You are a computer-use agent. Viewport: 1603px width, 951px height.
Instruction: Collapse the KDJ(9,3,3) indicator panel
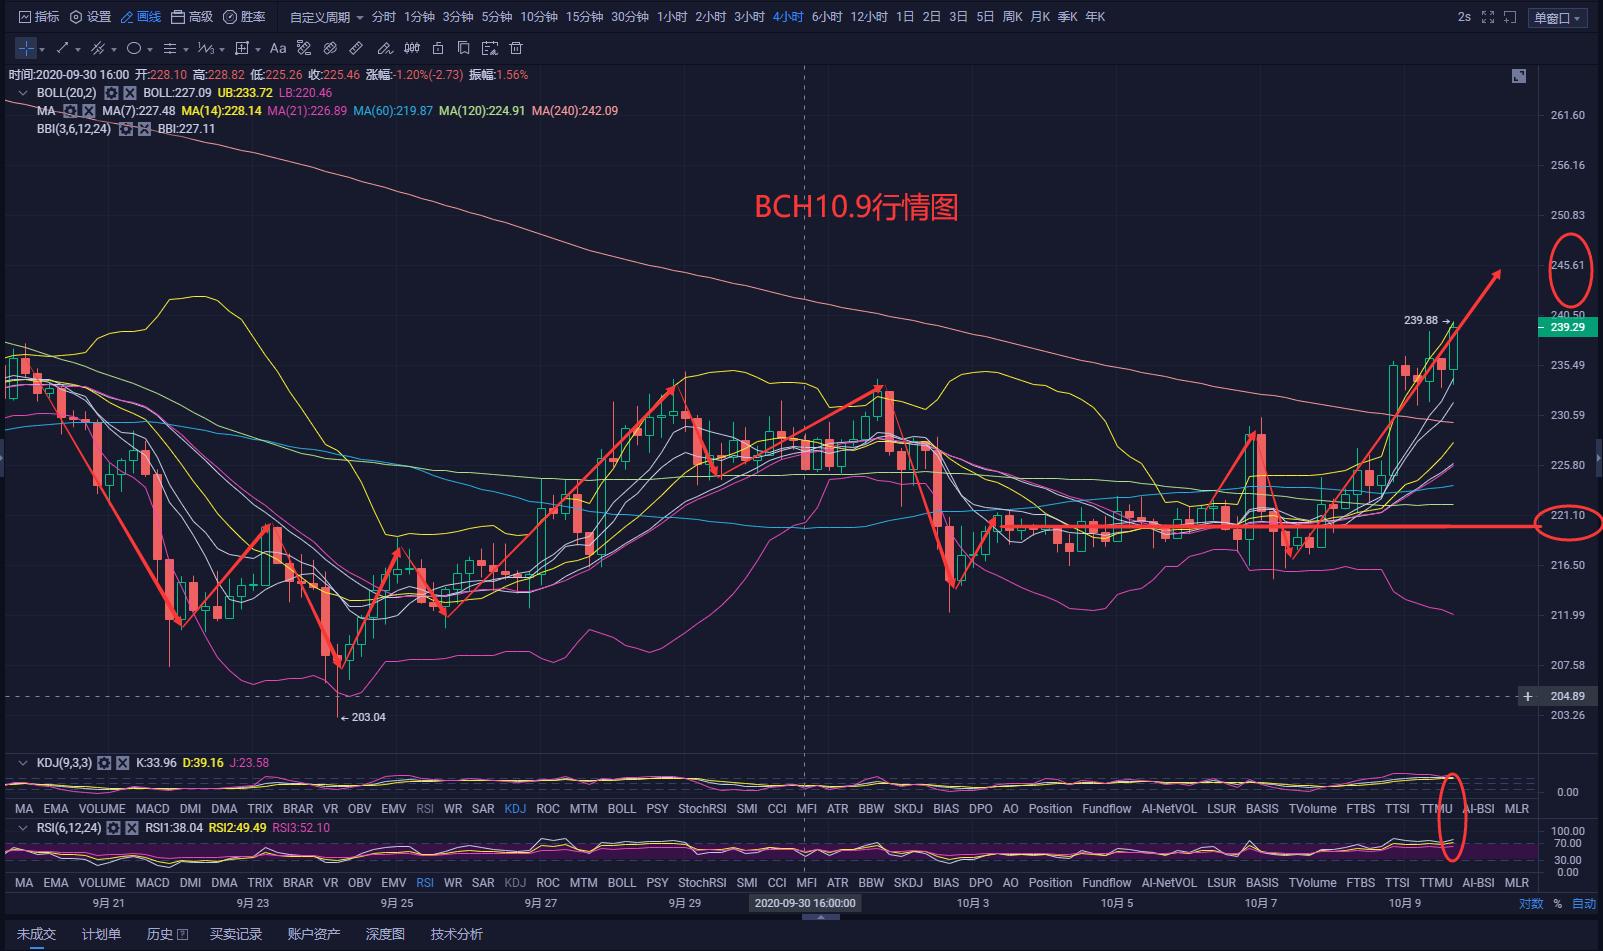pyautogui.click(x=24, y=762)
